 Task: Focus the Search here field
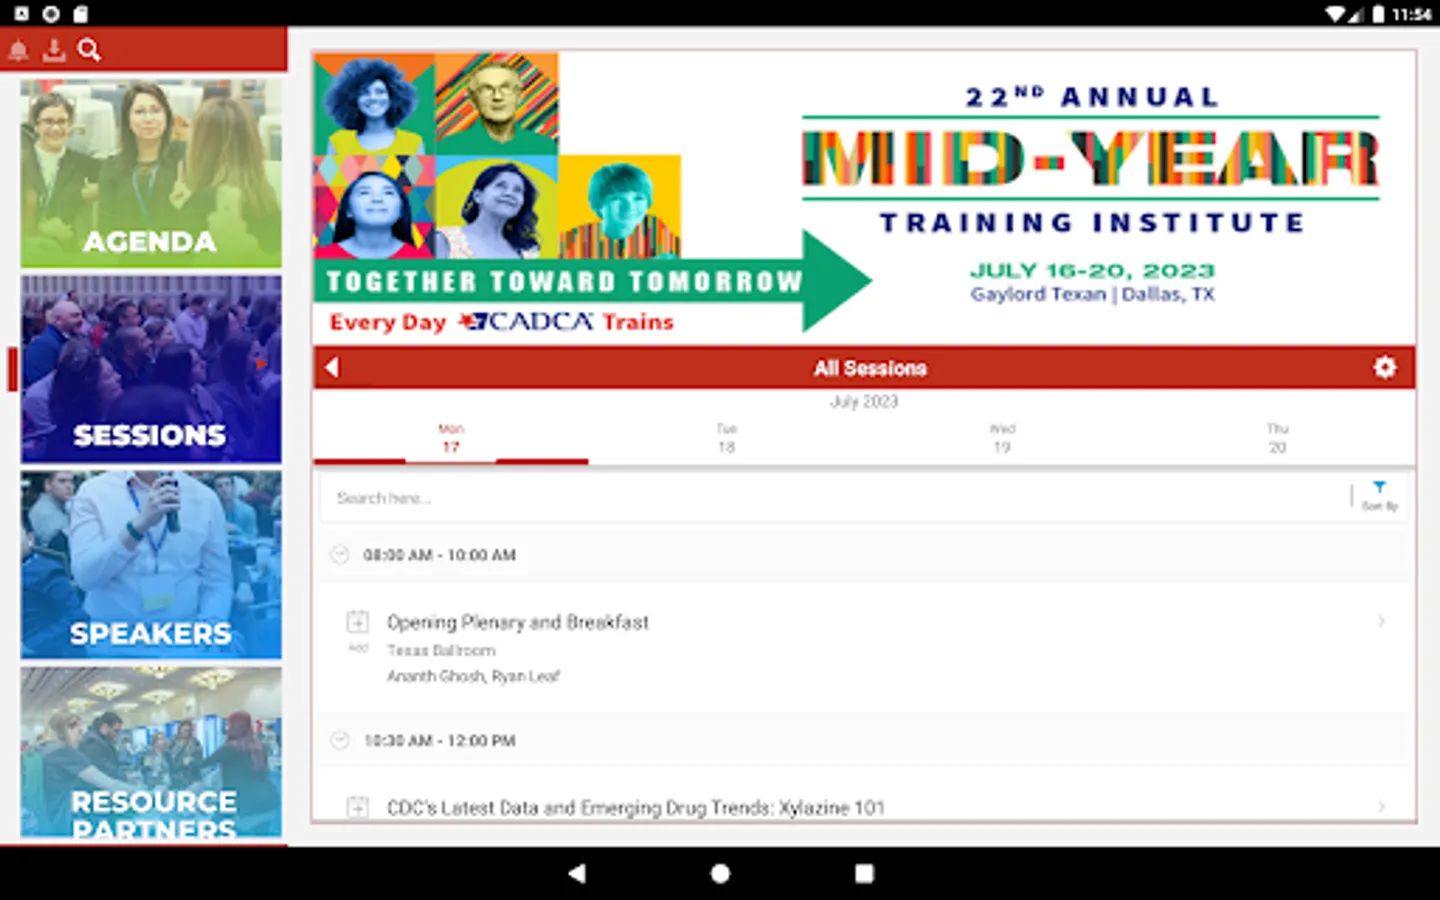click(x=835, y=498)
